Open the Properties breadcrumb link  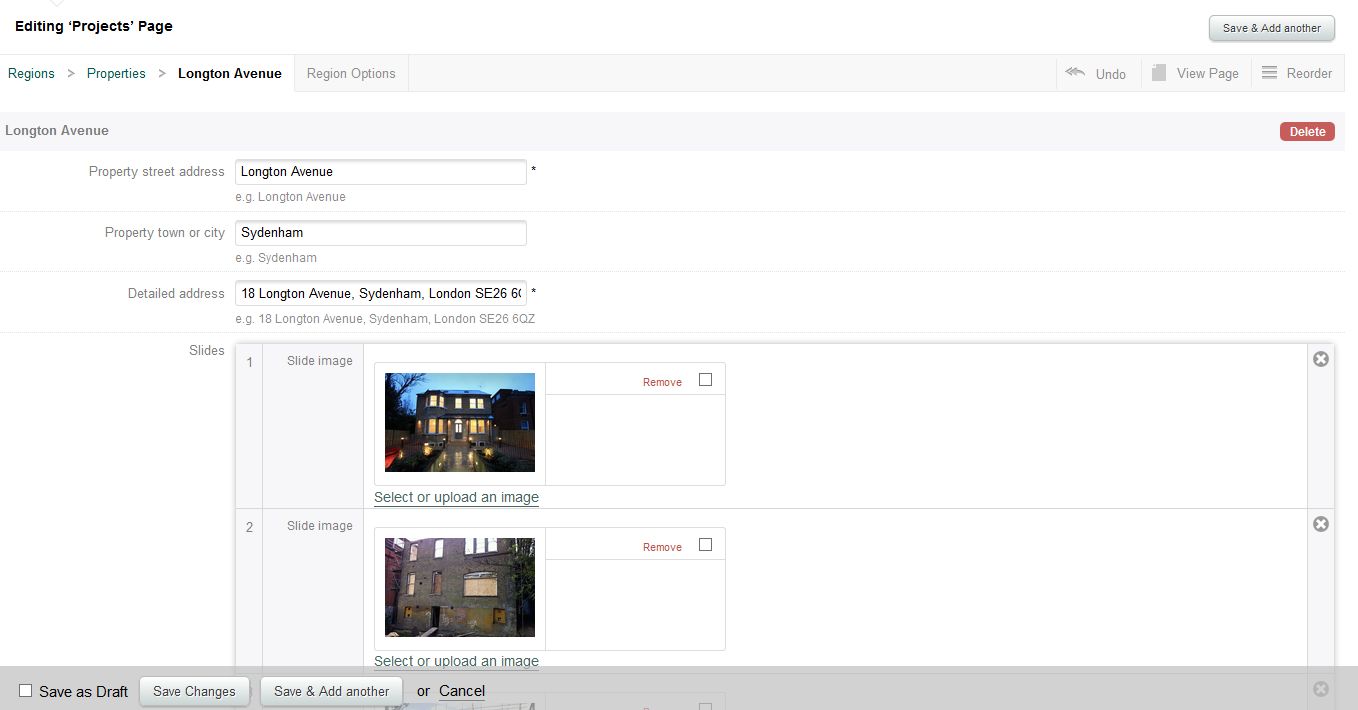(116, 73)
